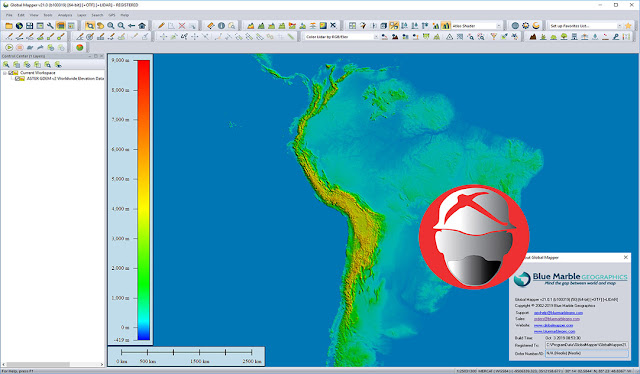This screenshot has width=640, height=374.
Task: Click the Zoom In magnifier icon
Action: click(x=111, y=26)
